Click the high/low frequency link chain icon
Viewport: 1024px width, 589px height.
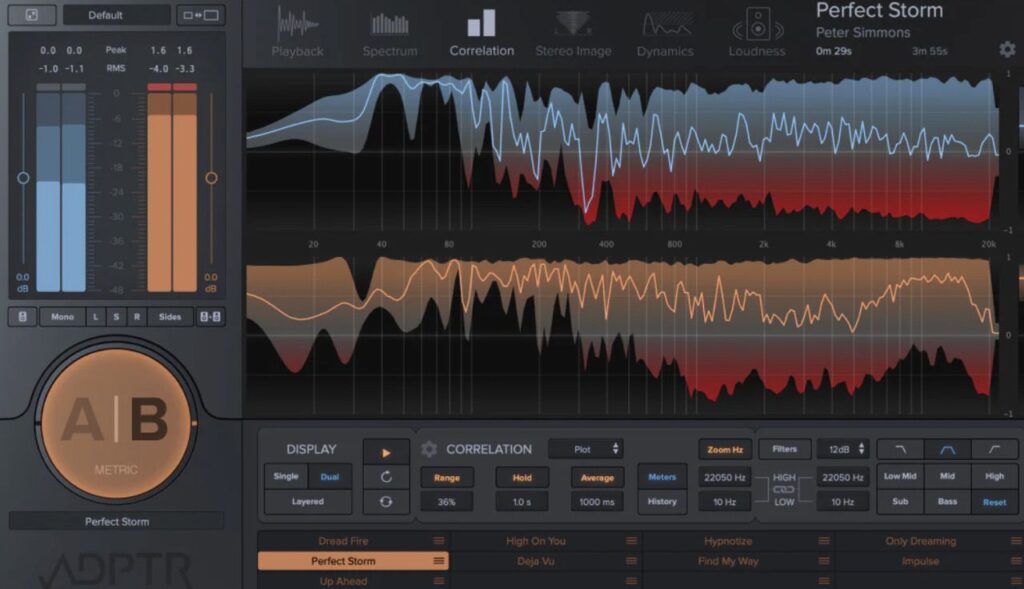pos(784,489)
